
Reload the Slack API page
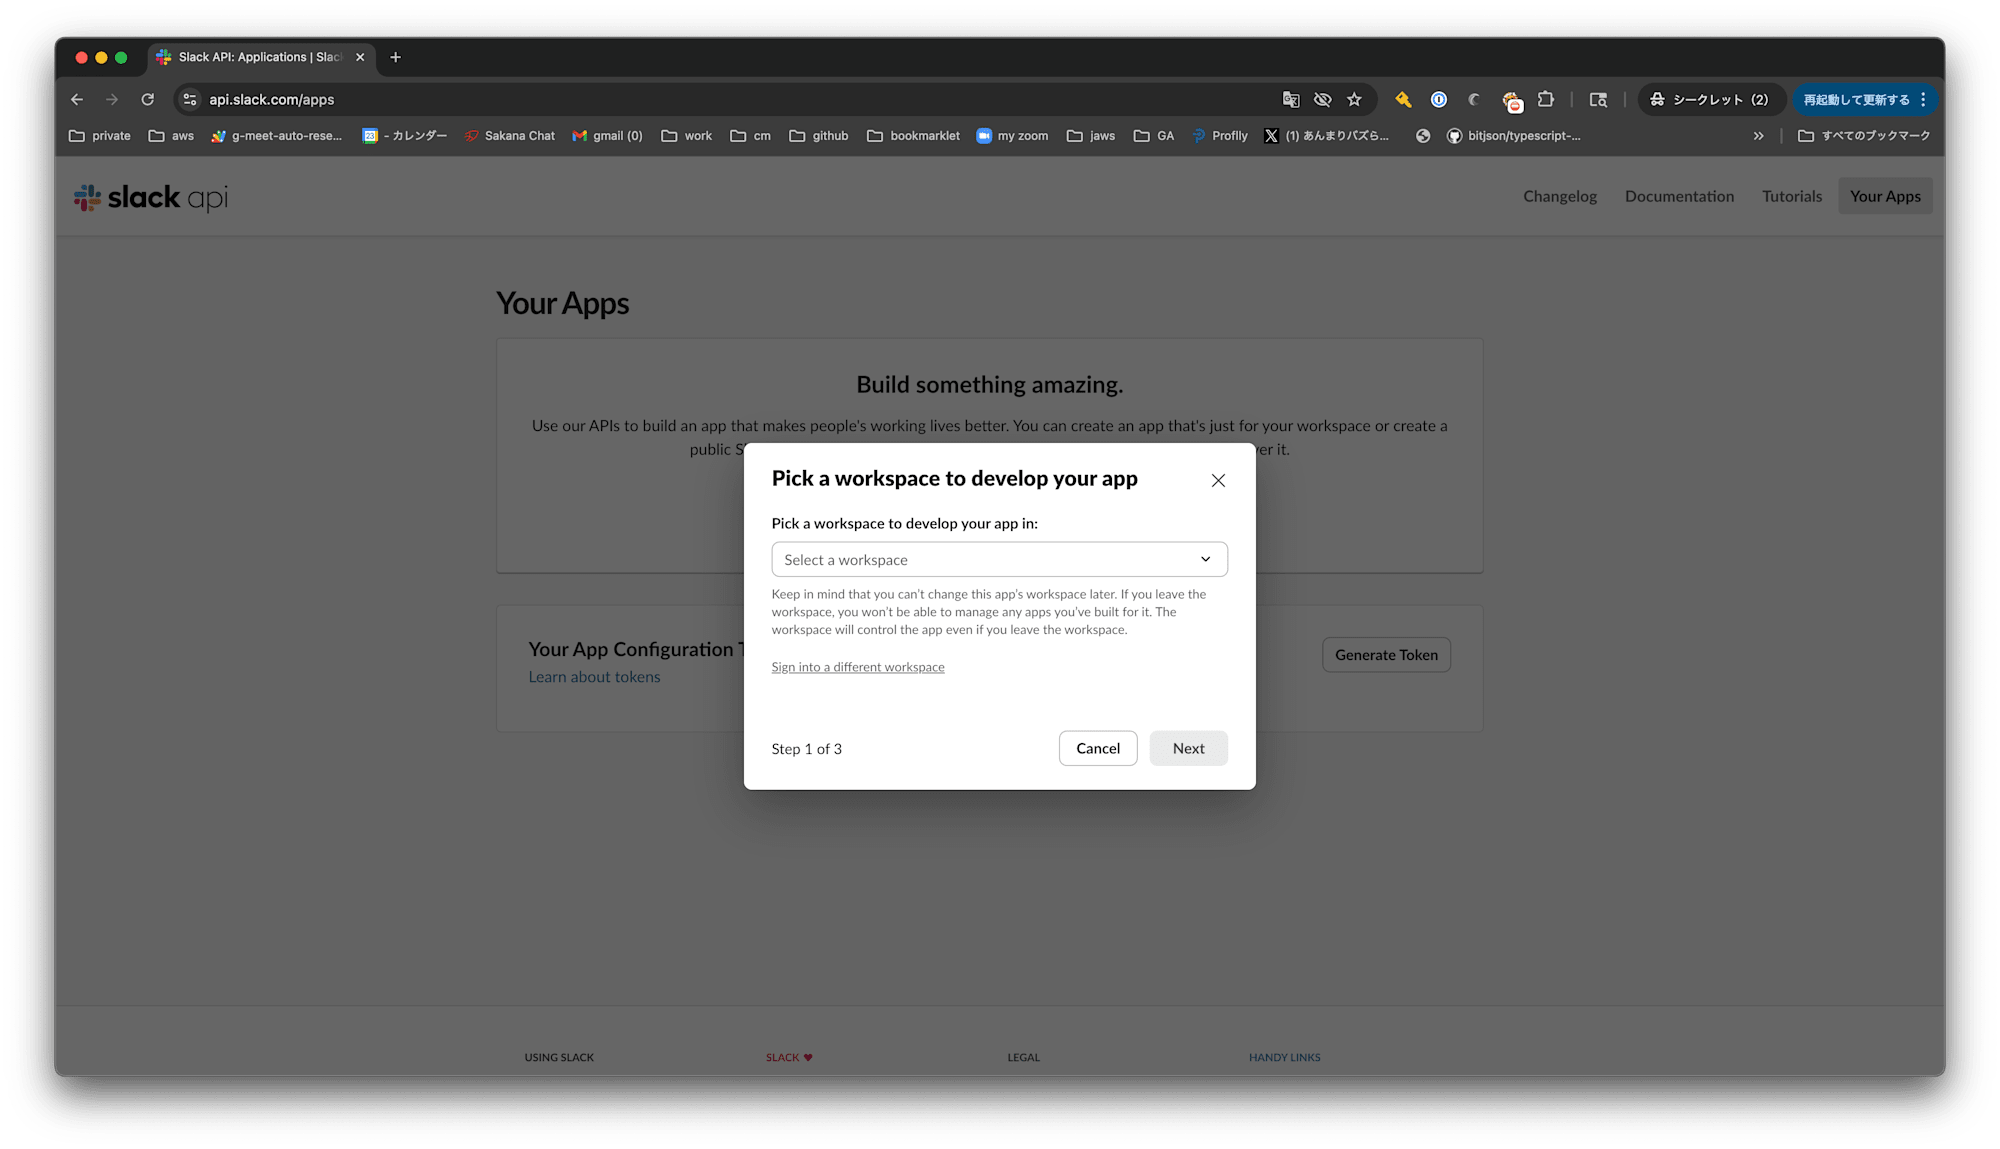point(148,99)
